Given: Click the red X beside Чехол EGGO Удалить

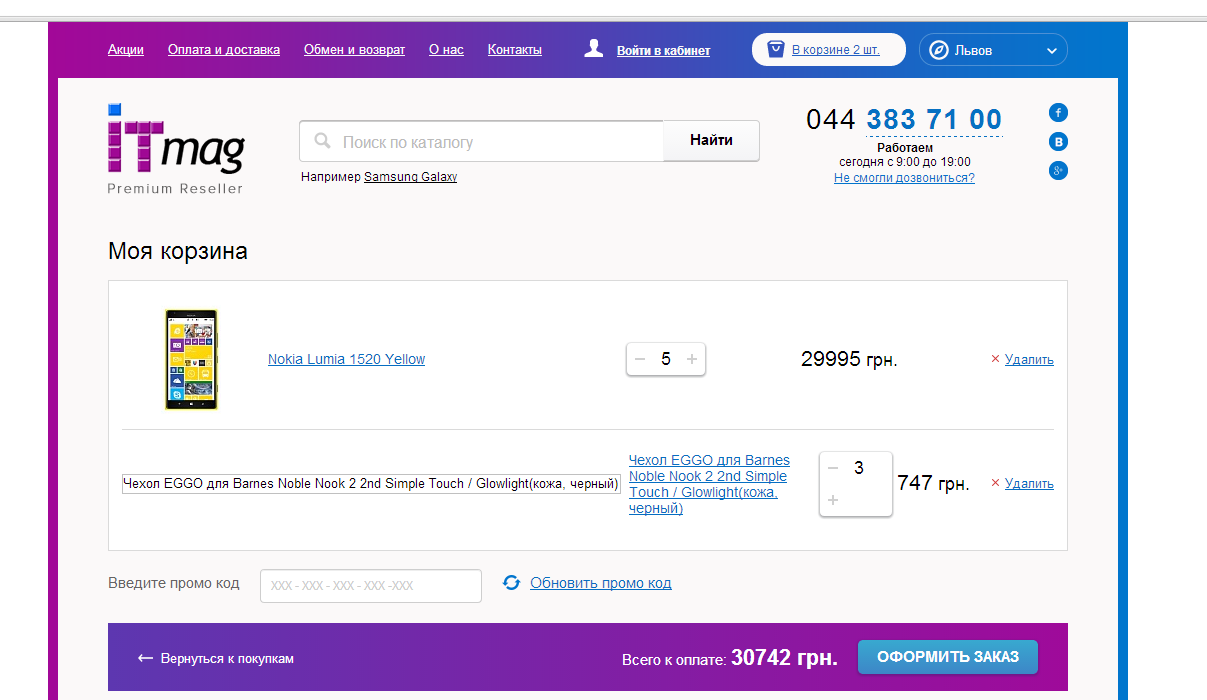Looking at the screenshot, I should pyautogui.click(x=995, y=483).
